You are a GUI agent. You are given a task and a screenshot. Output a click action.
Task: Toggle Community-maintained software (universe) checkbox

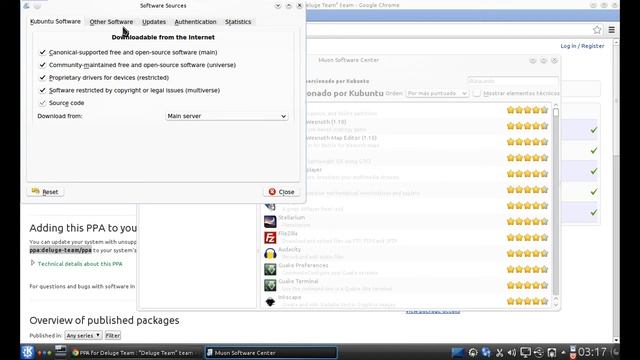click(x=42, y=65)
